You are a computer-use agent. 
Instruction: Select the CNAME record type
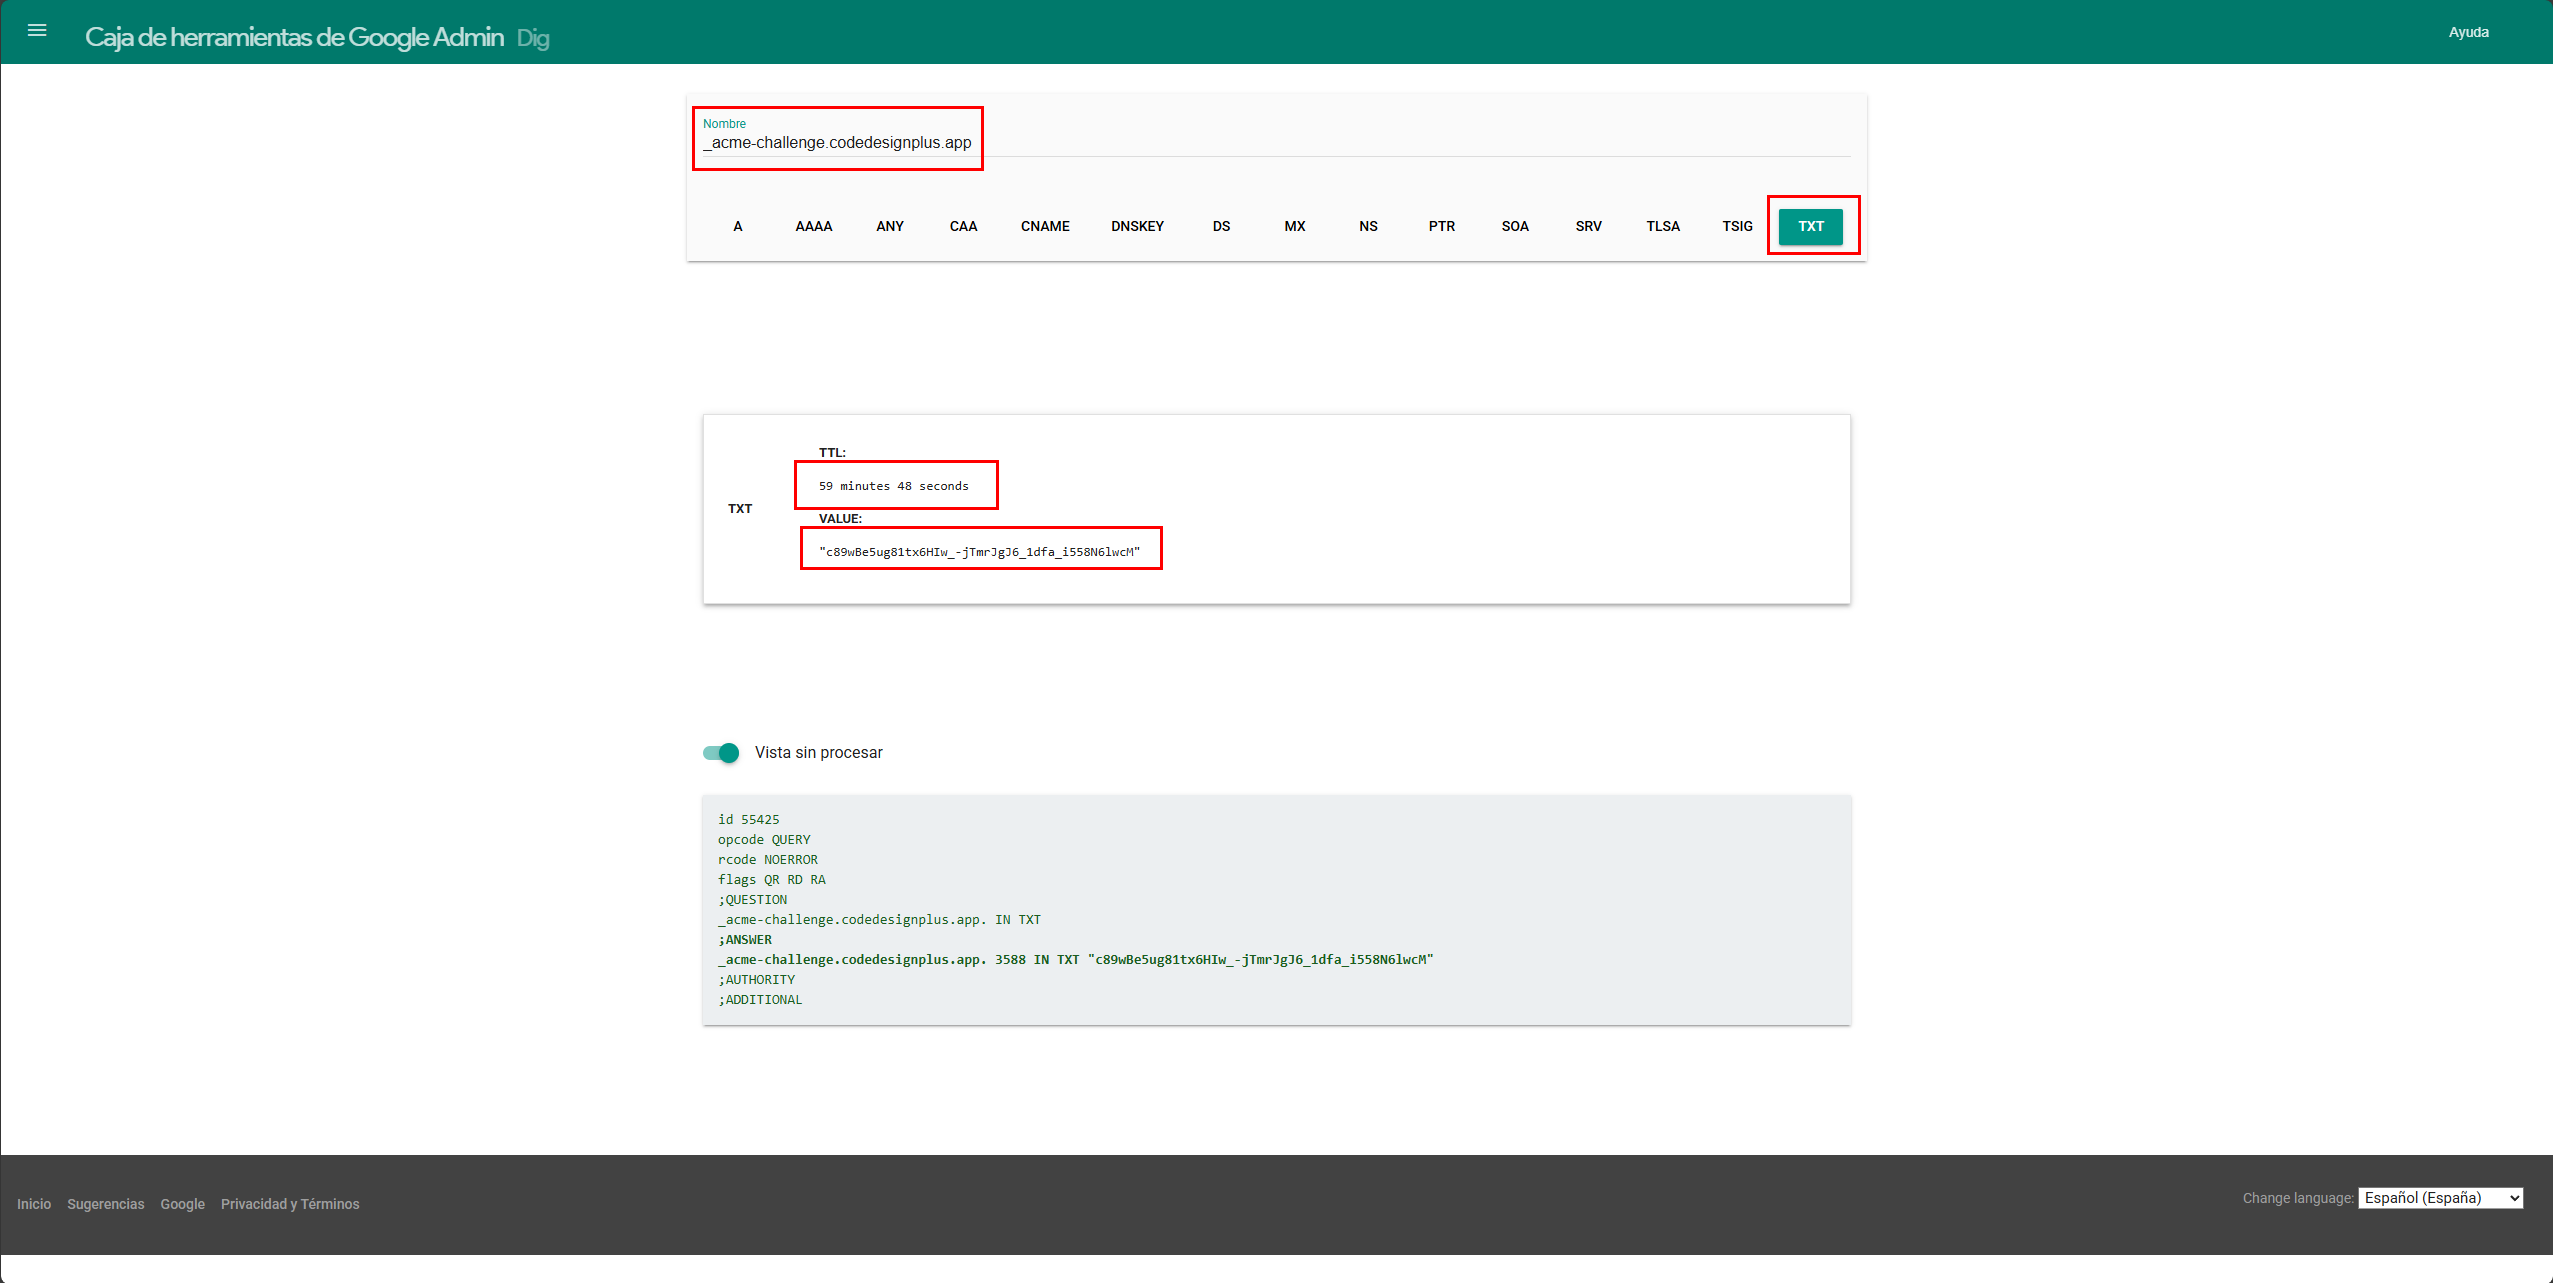click(1045, 226)
